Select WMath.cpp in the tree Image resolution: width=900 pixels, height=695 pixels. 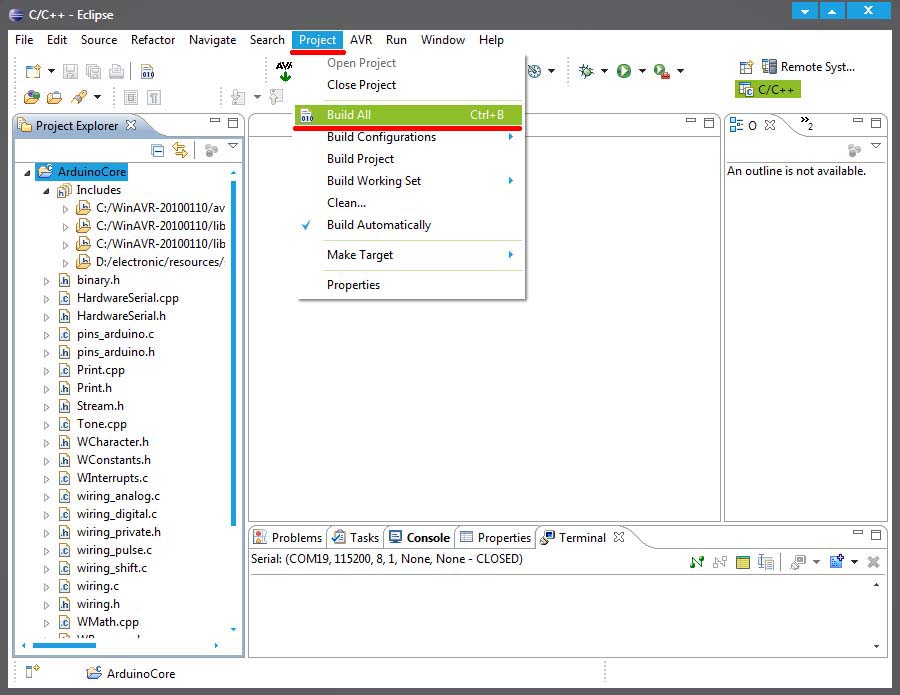tap(108, 622)
